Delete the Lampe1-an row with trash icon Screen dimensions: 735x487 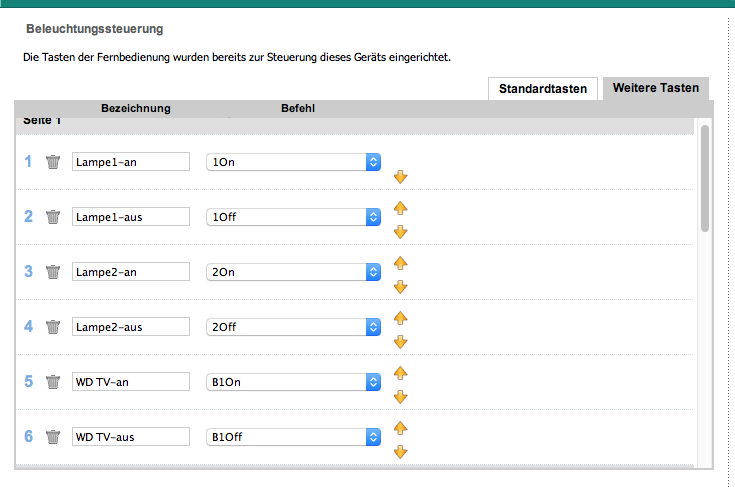click(53, 162)
